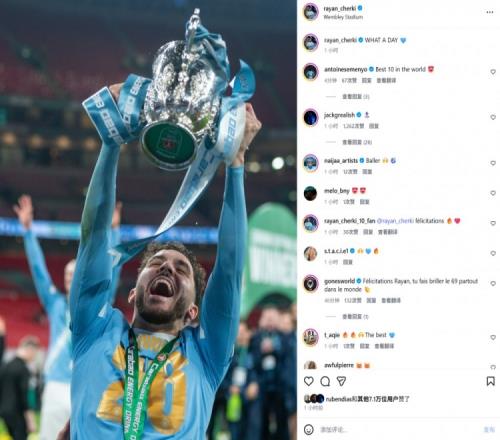
Task: Expand replies under gonesworld's comment
Action: click(355, 316)
